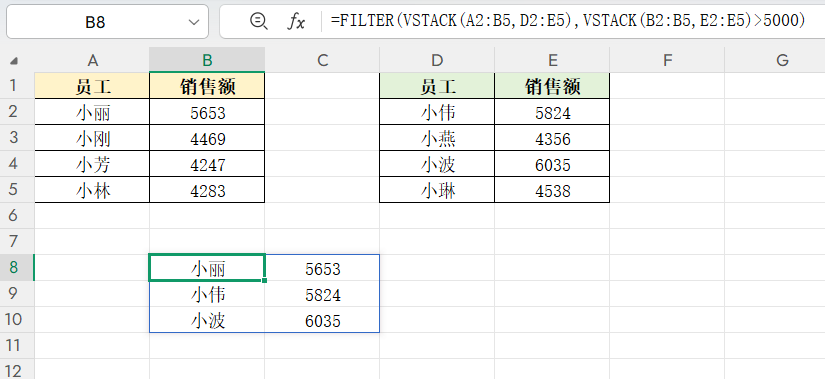
Task: Select result cell B9 with 小伟
Action: pyautogui.click(x=207, y=294)
